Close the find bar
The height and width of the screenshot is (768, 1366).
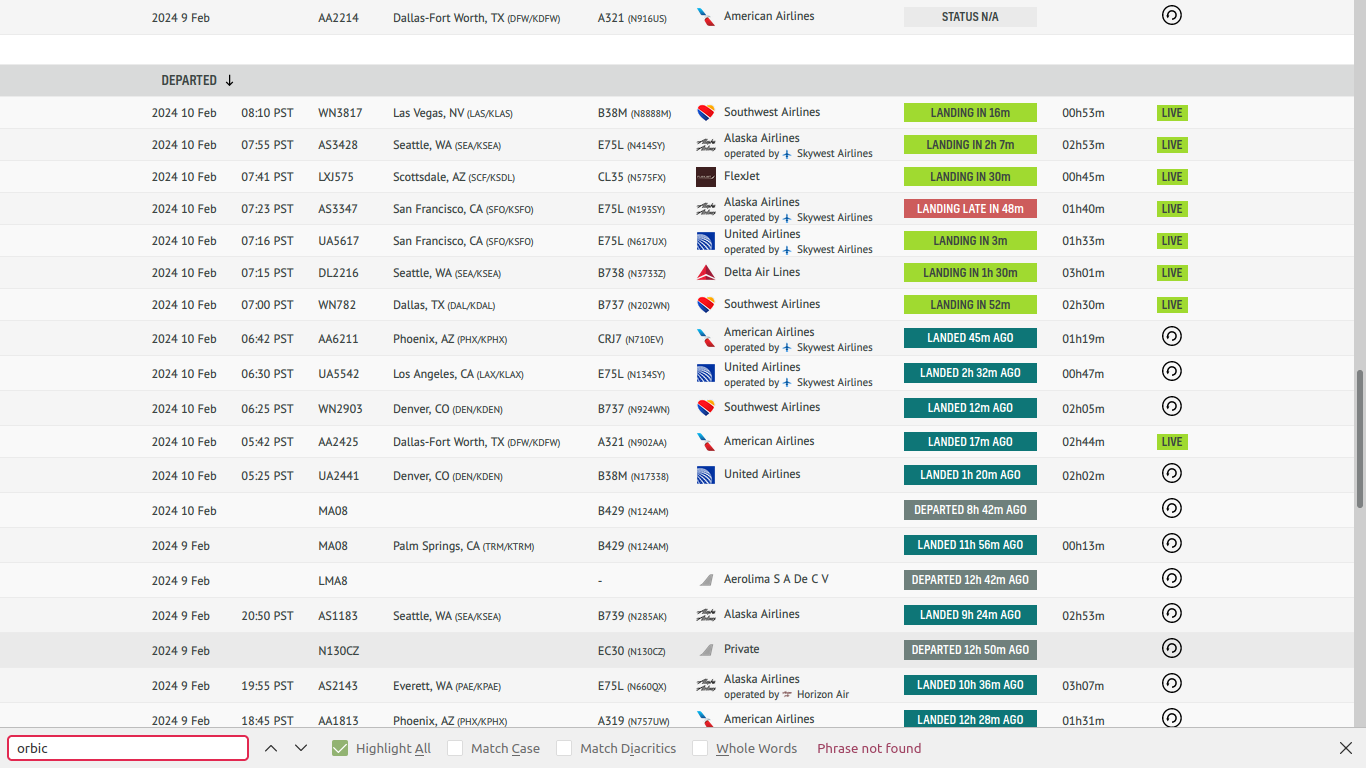[1346, 748]
